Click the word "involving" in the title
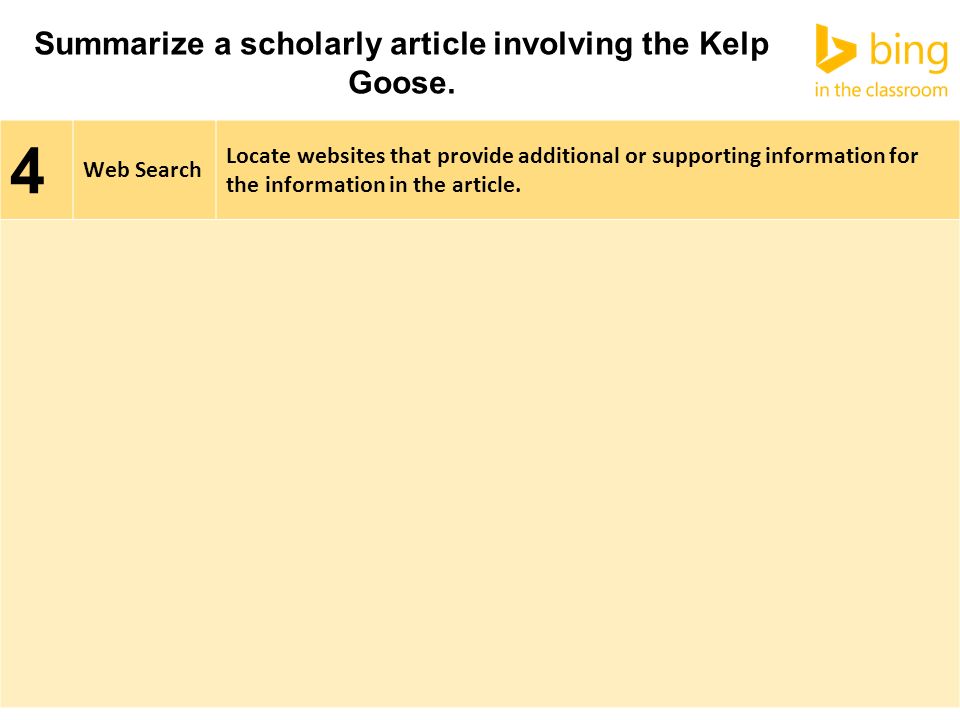The image size is (960, 720). pyautogui.click(x=563, y=46)
